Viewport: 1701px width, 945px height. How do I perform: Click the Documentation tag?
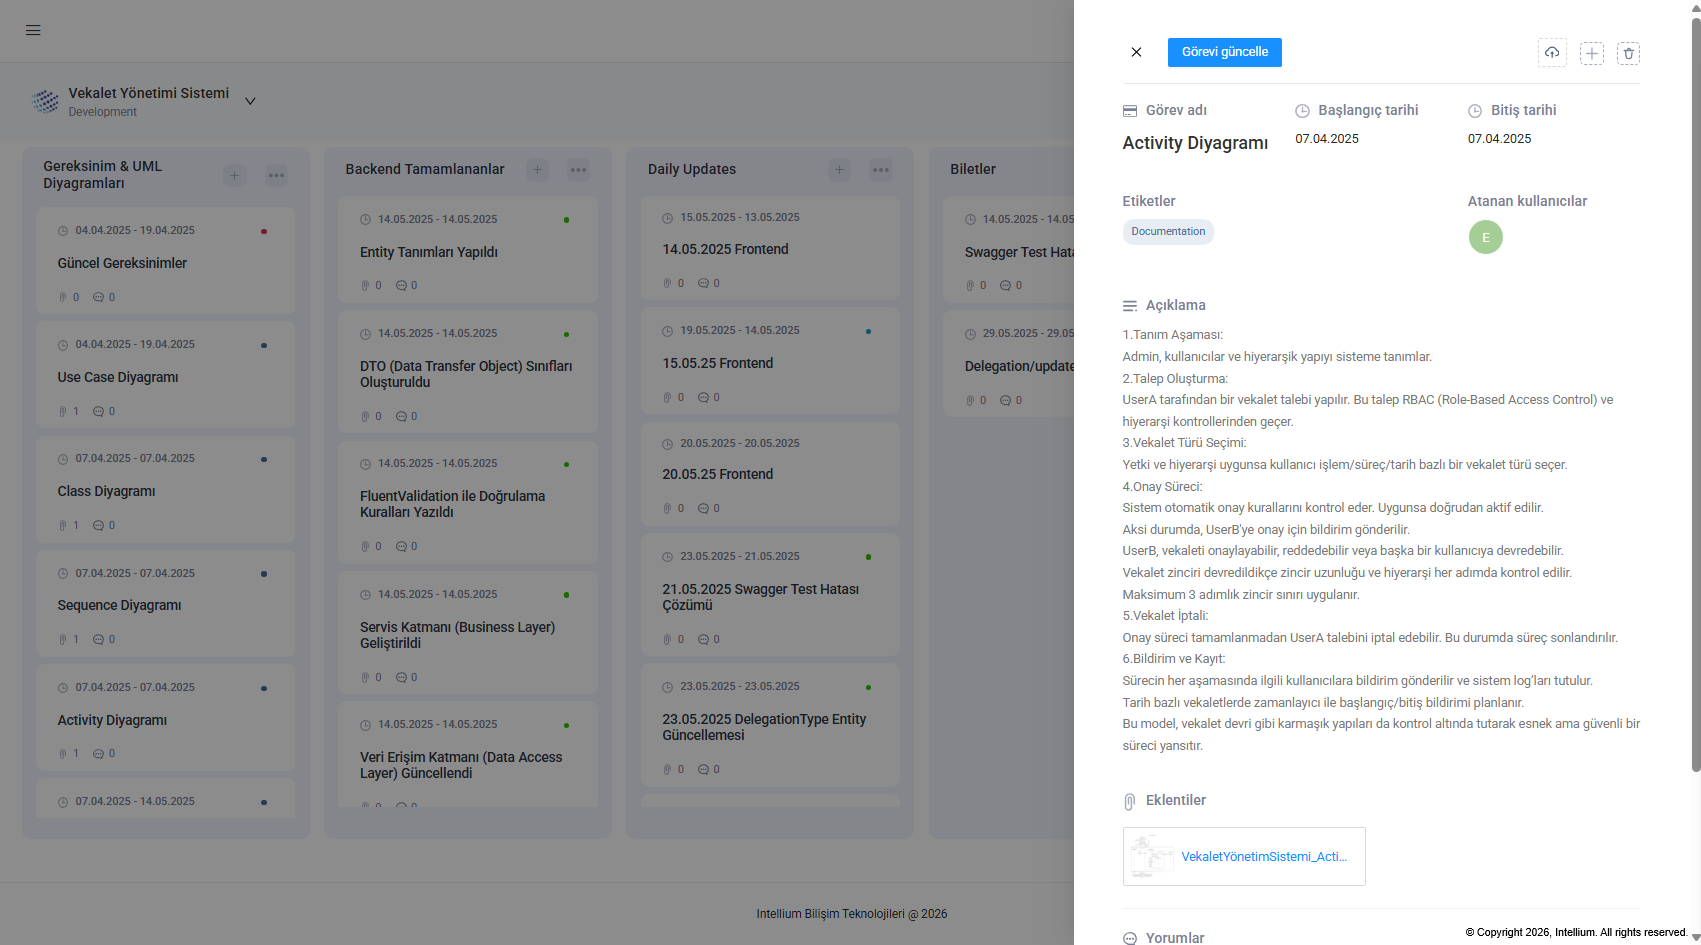1168,232
